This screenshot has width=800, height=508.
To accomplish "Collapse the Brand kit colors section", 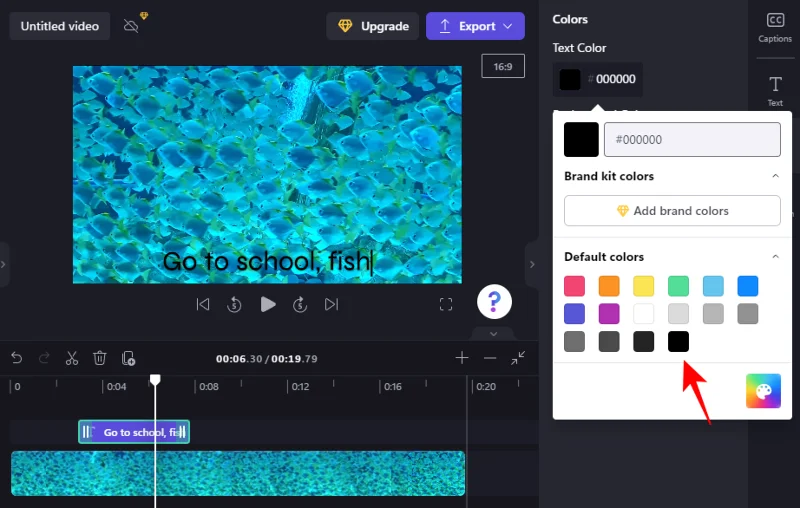I will [776, 176].
